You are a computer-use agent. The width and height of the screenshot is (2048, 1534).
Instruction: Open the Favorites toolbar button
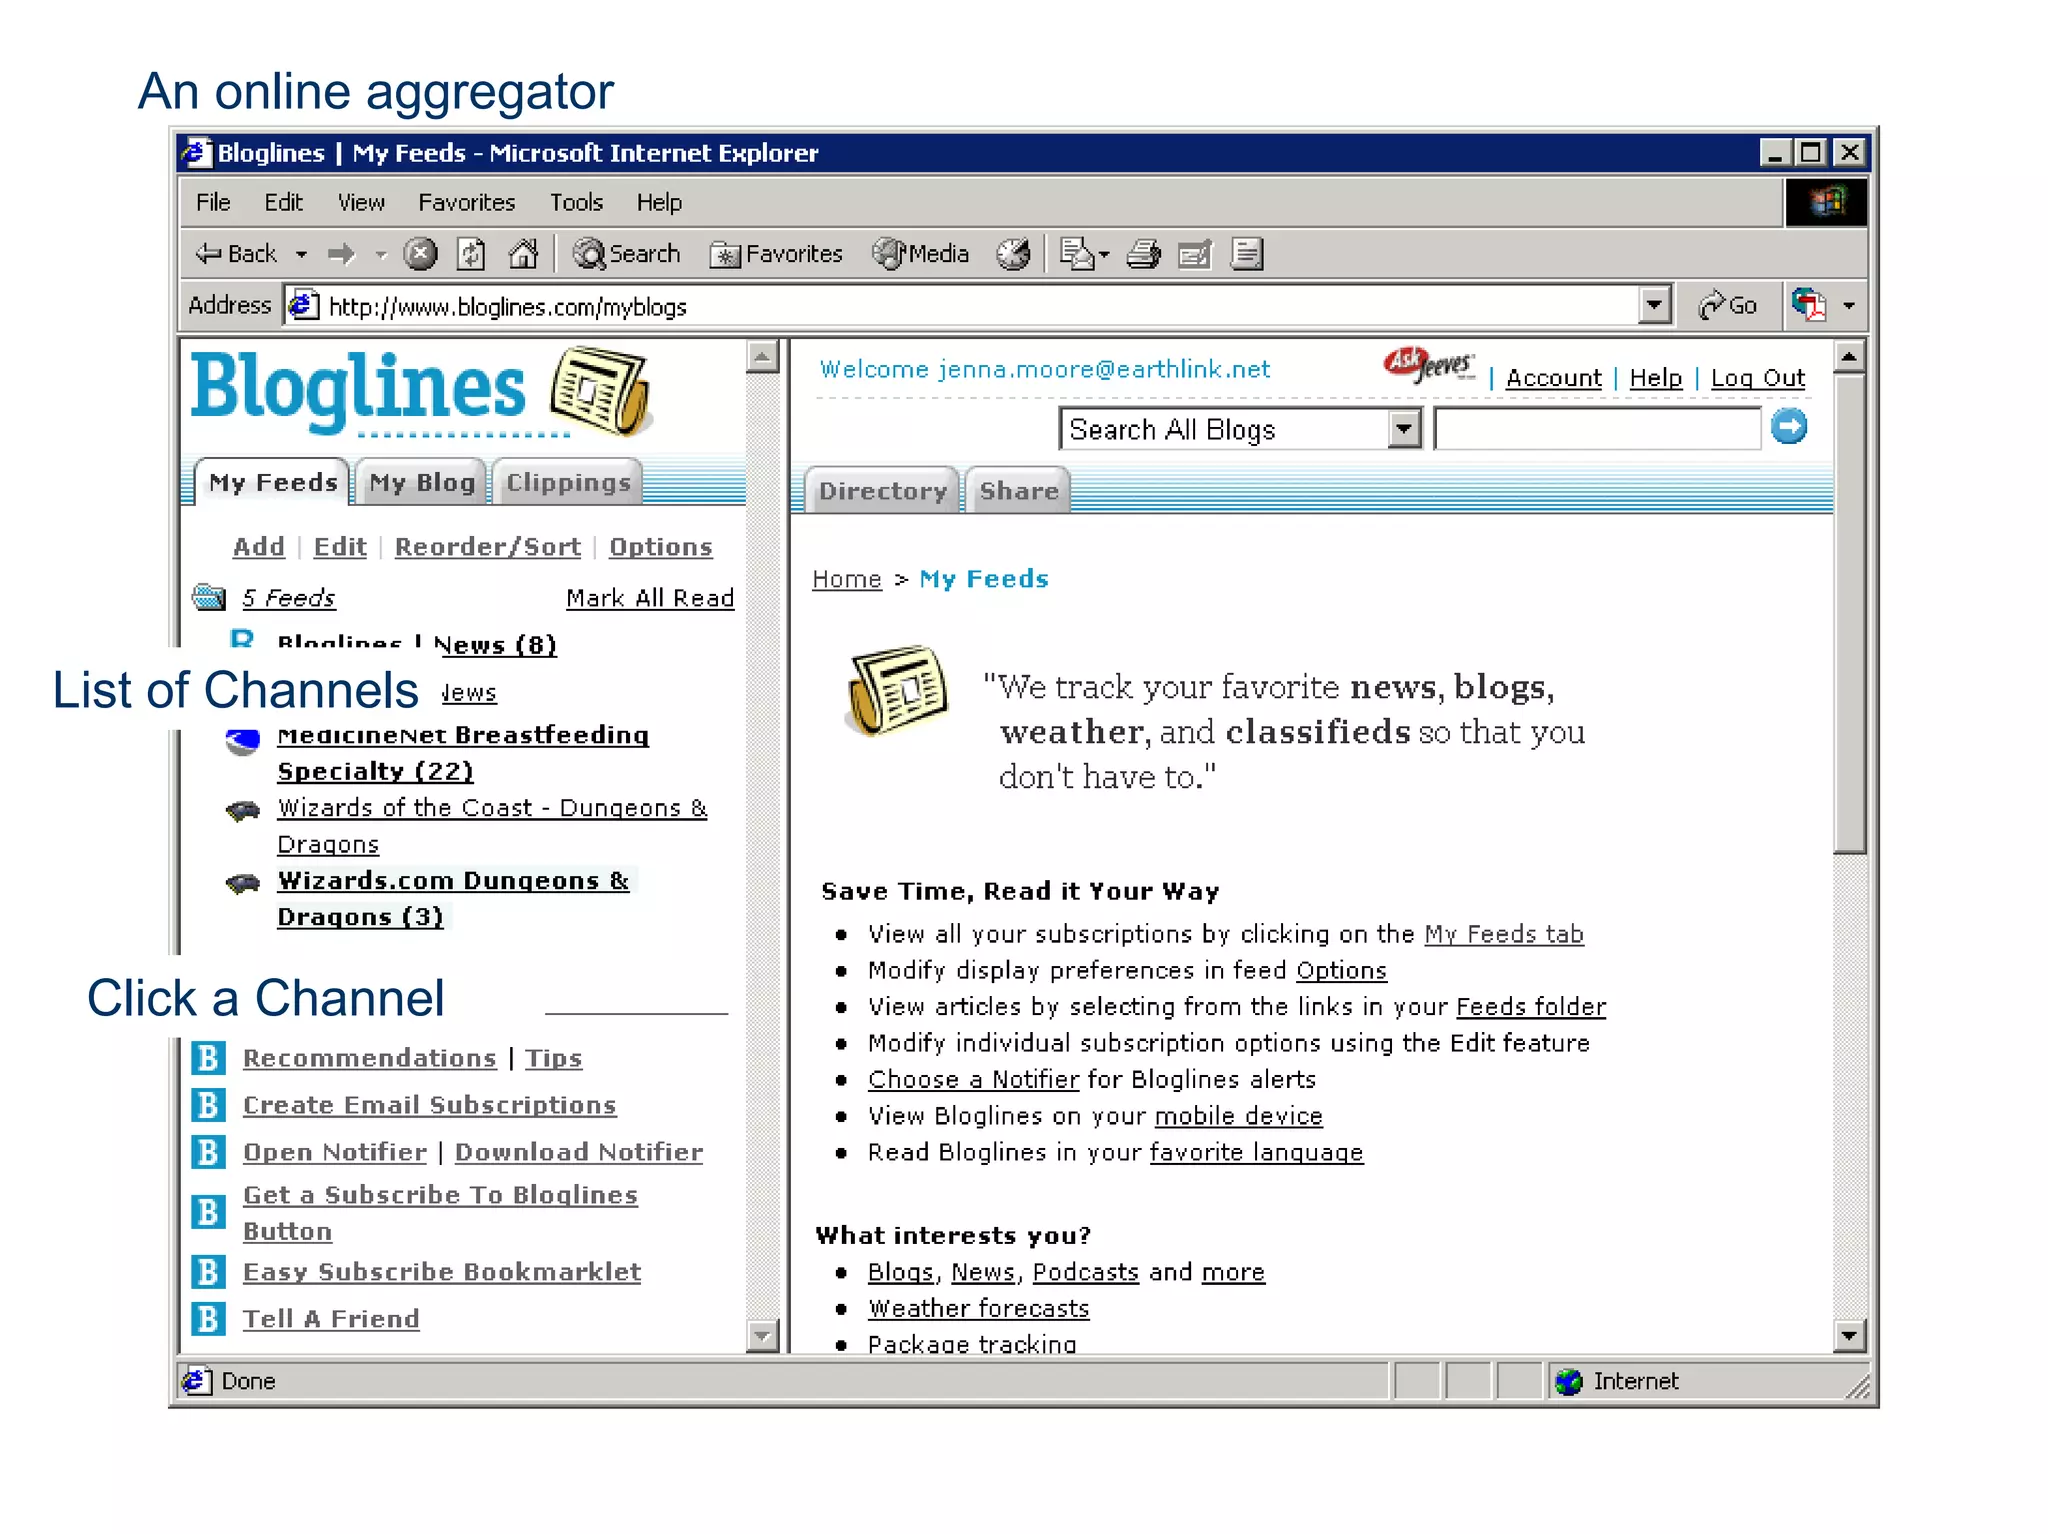pos(776,254)
